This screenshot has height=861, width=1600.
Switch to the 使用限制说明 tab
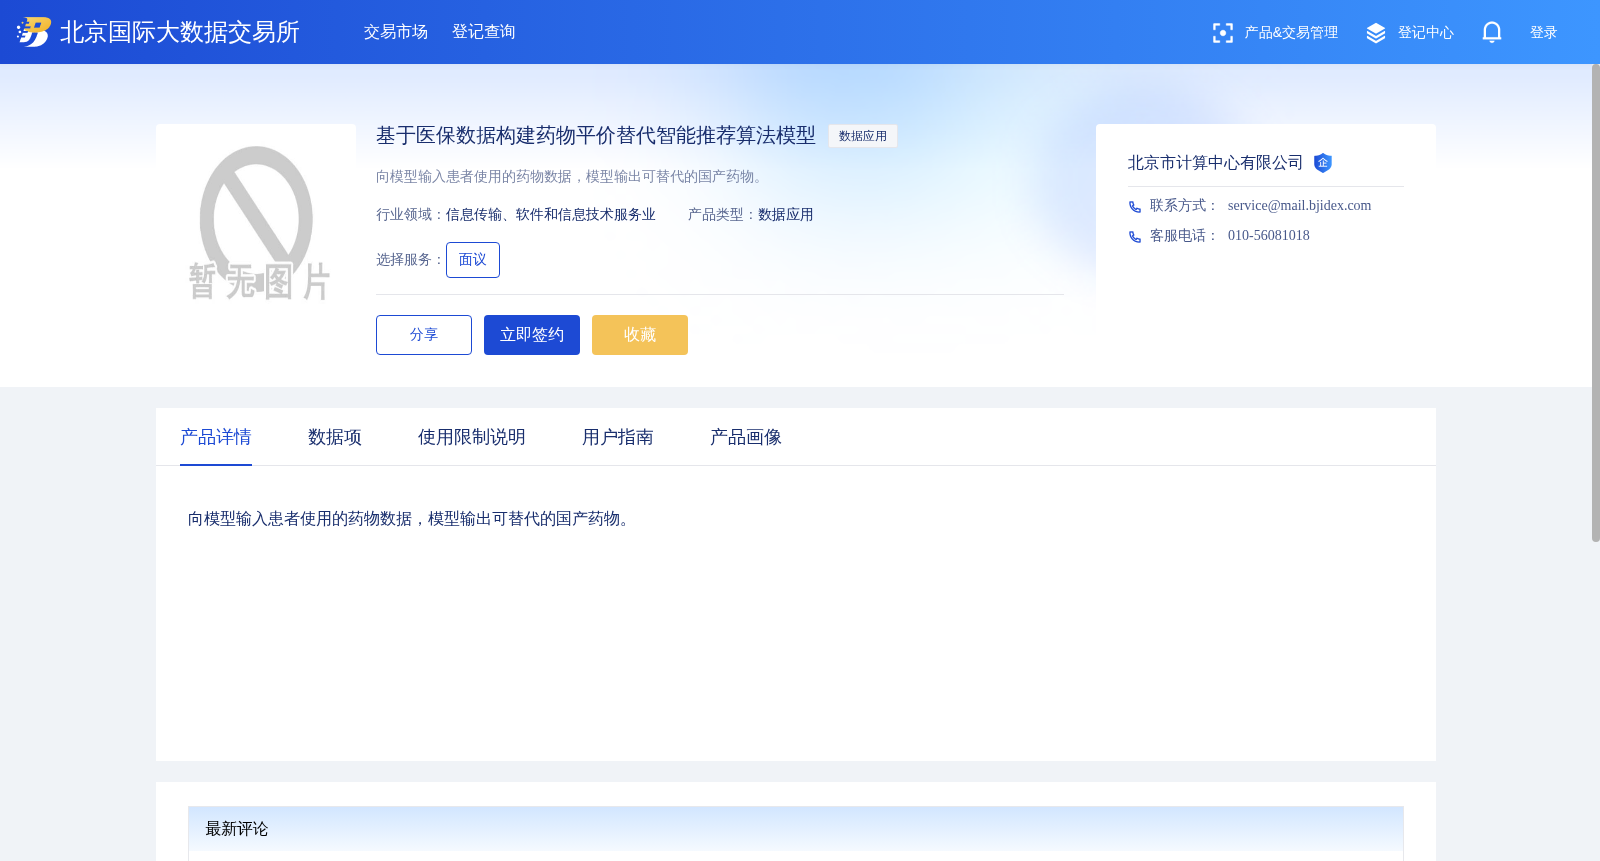472,437
